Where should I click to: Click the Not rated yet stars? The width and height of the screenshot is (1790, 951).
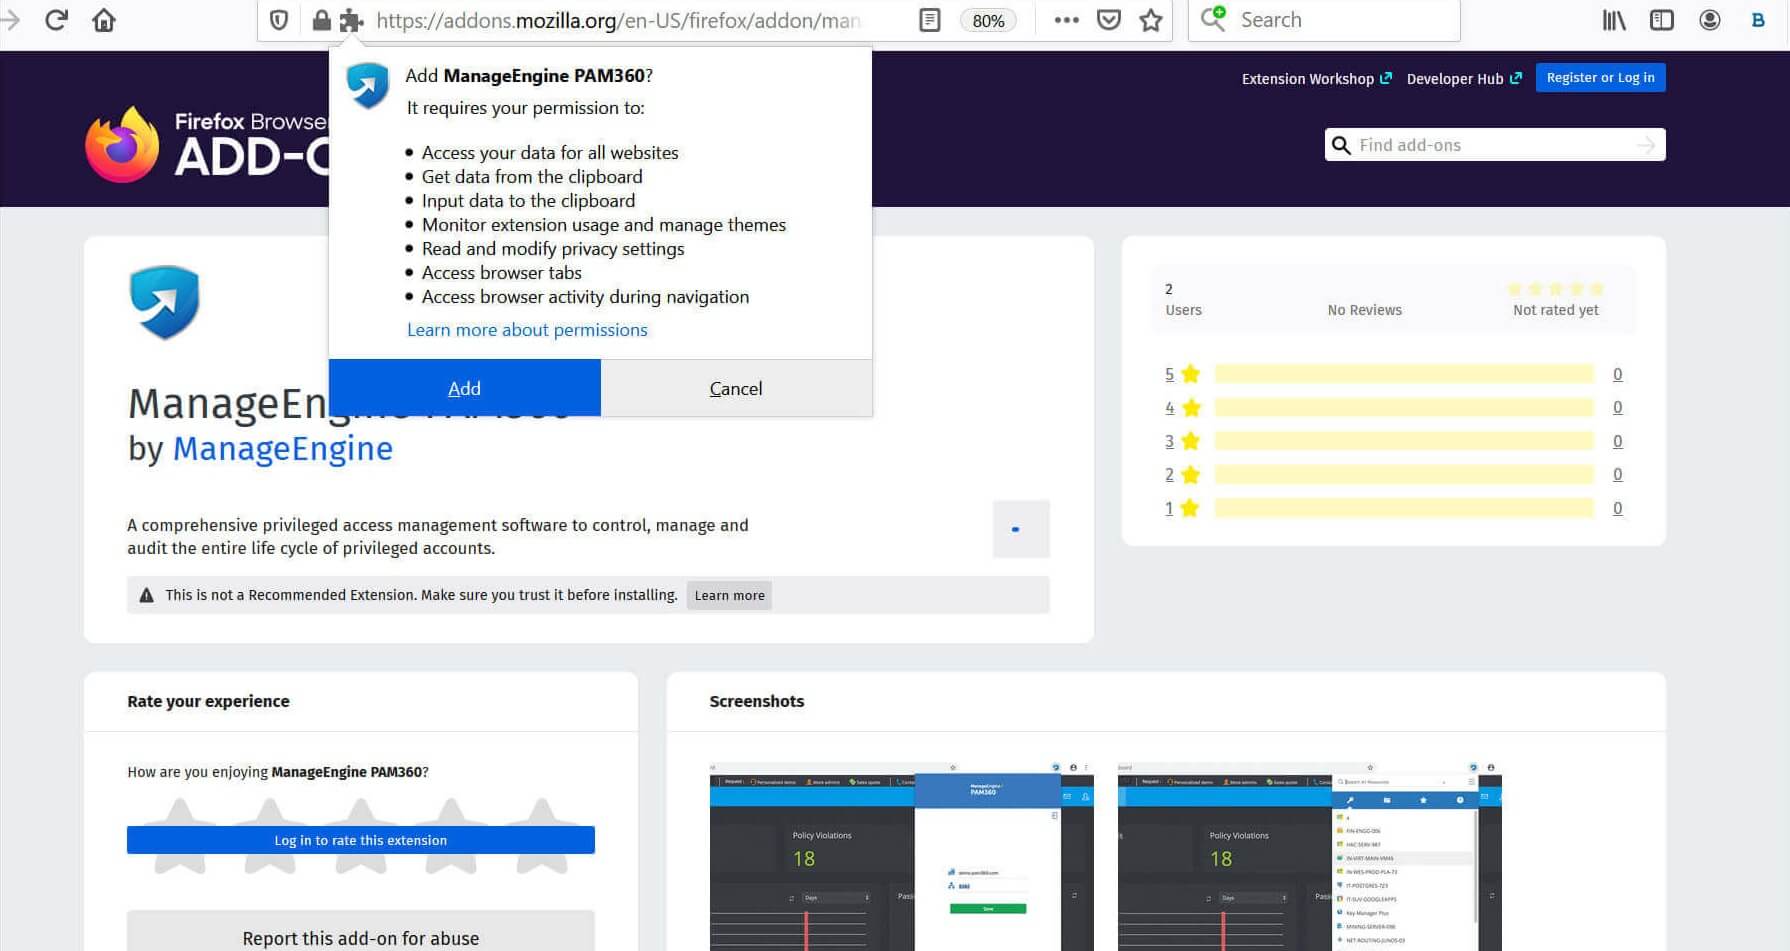1555,289
